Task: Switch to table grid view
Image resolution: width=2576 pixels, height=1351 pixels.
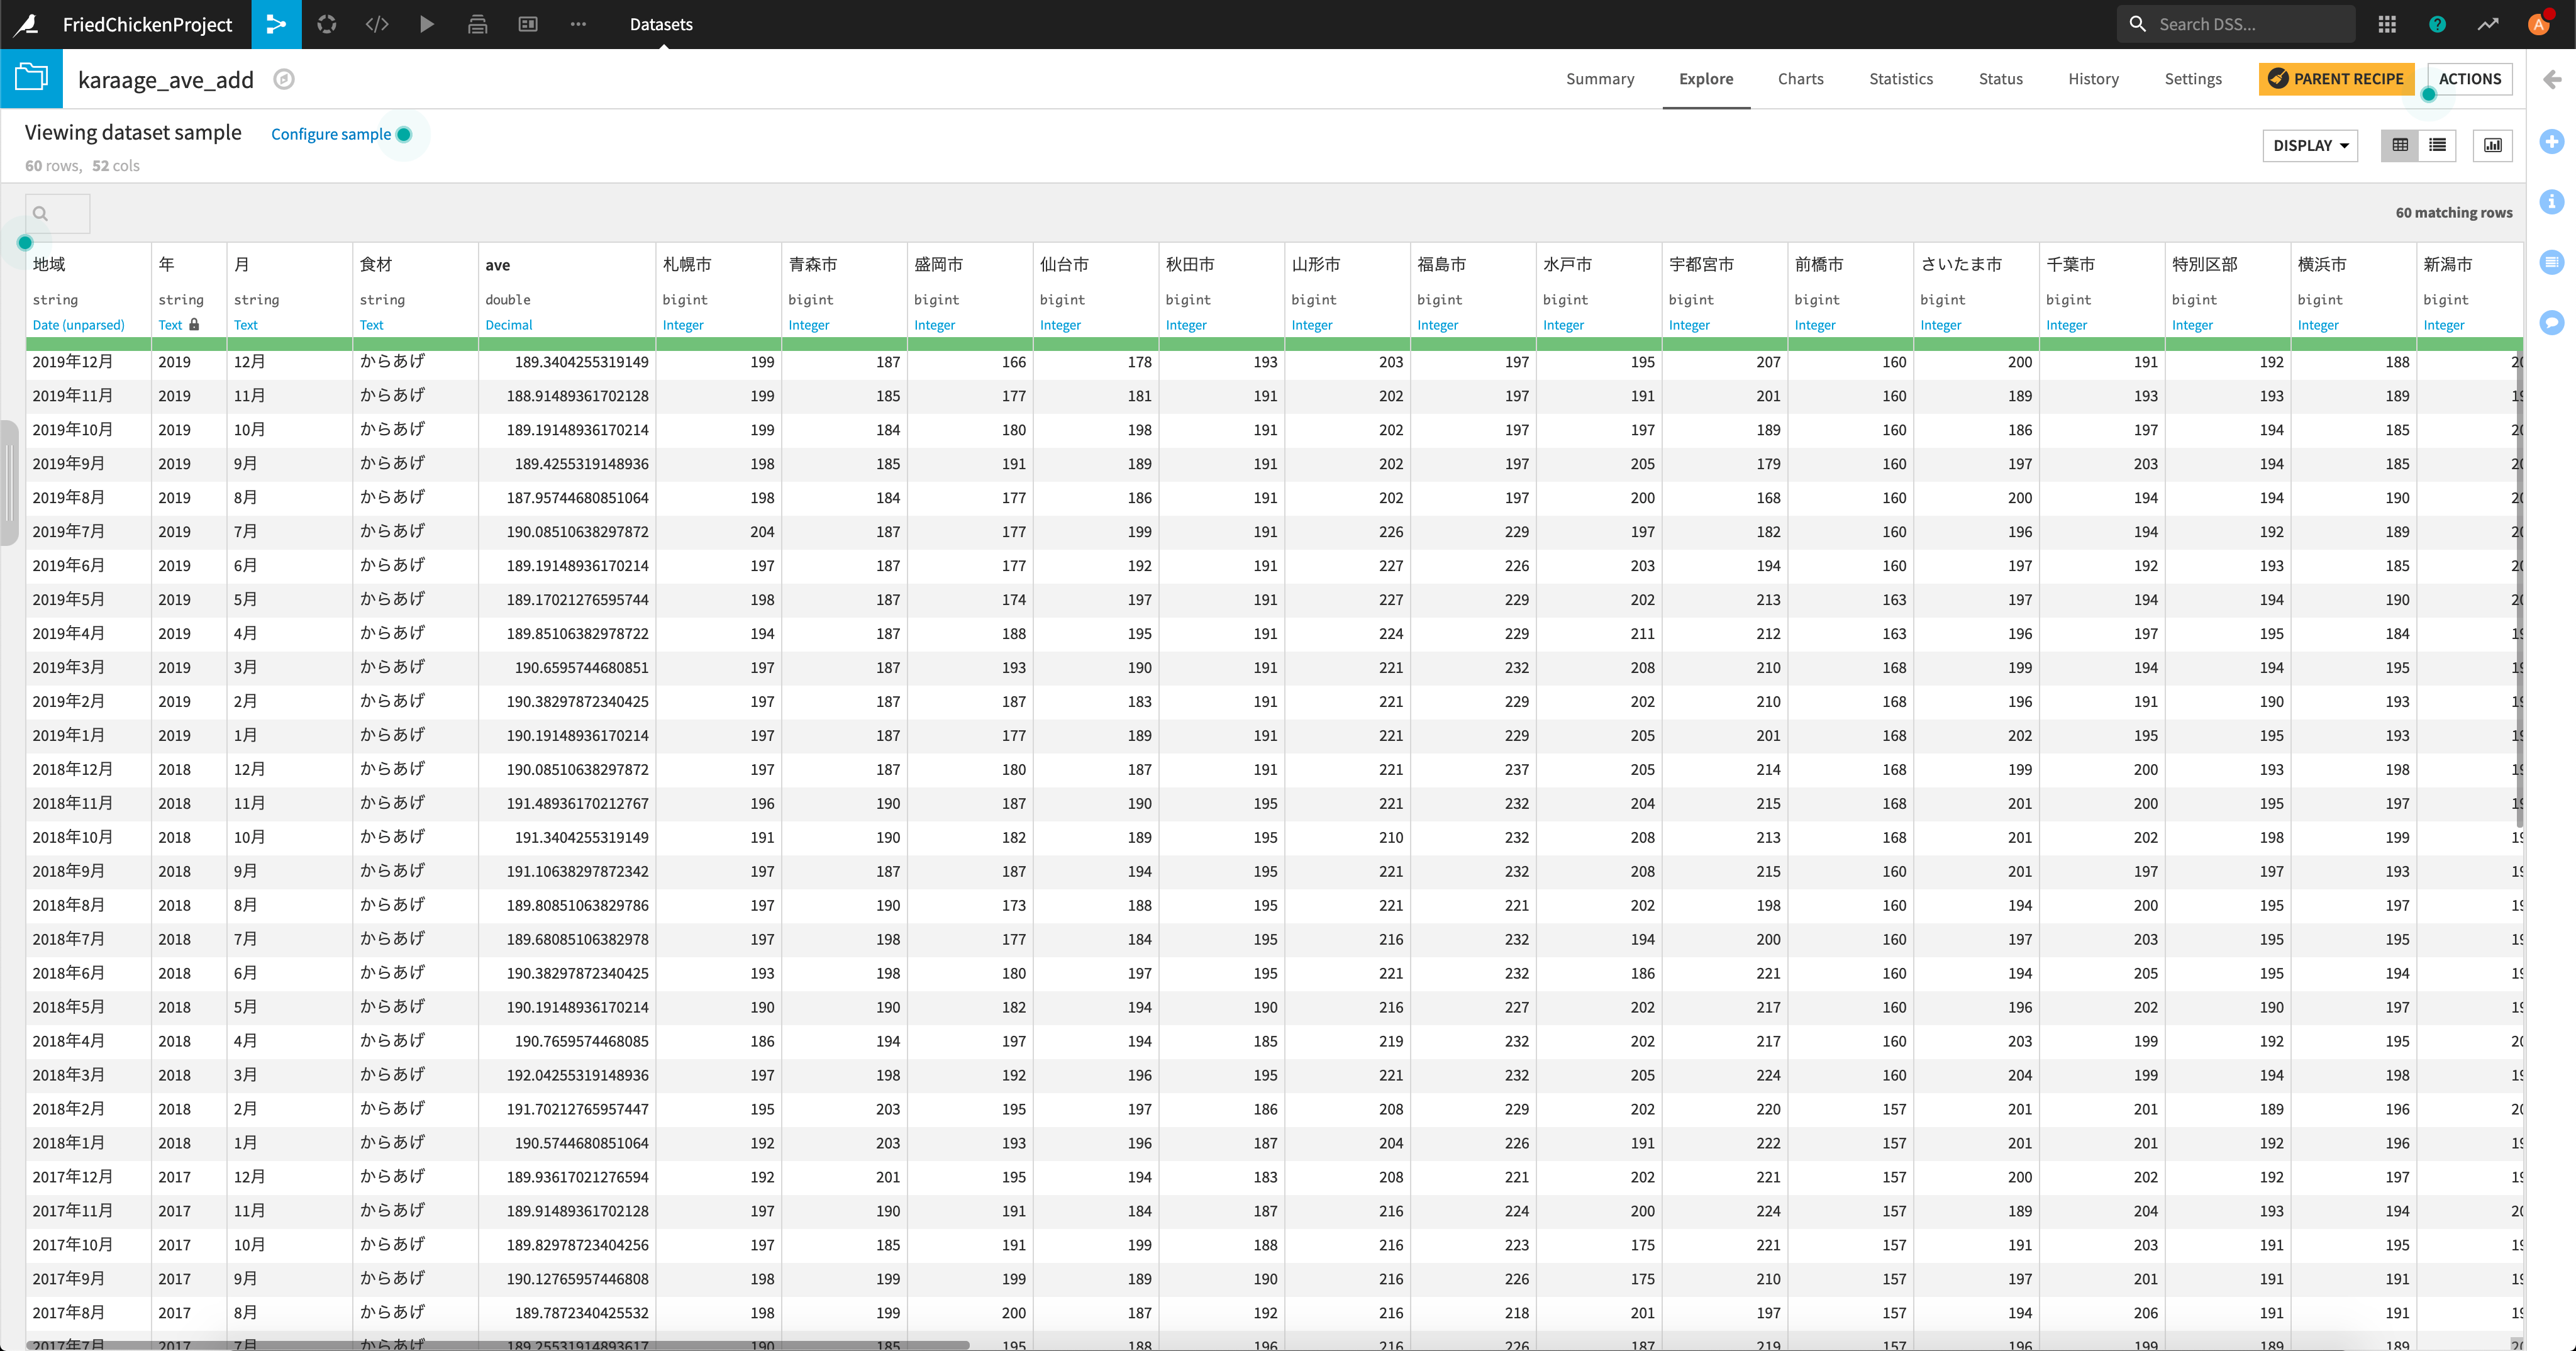Action: point(2400,145)
